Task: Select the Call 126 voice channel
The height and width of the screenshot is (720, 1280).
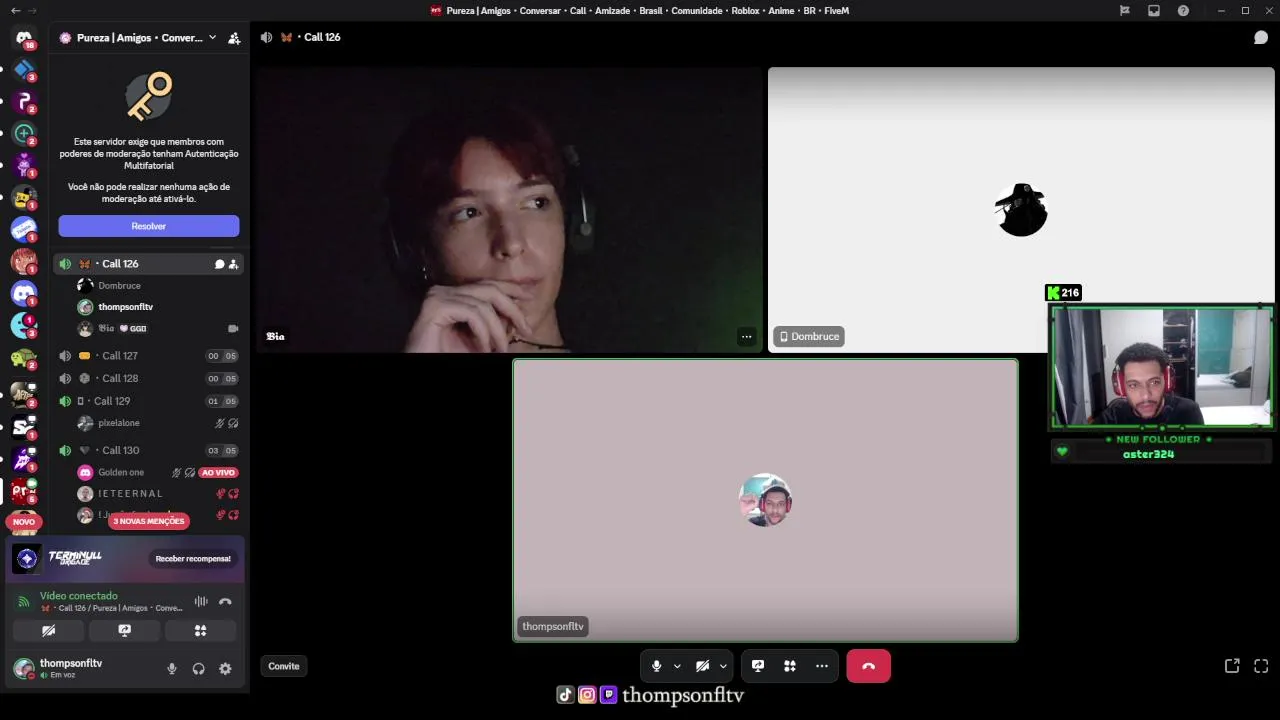Action: (x=148, y=264)
